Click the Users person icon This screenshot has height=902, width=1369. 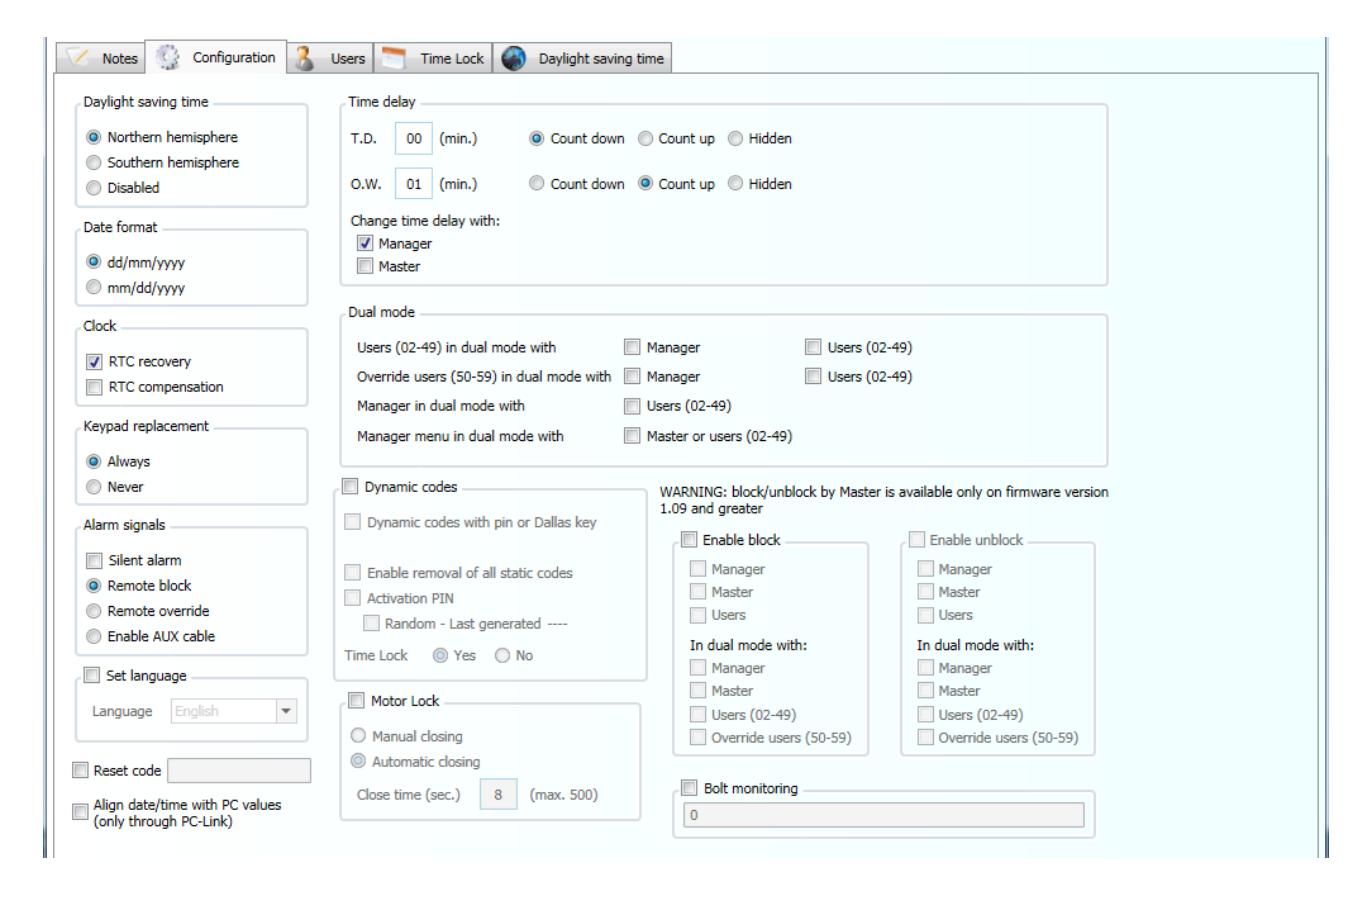[305, 58]
